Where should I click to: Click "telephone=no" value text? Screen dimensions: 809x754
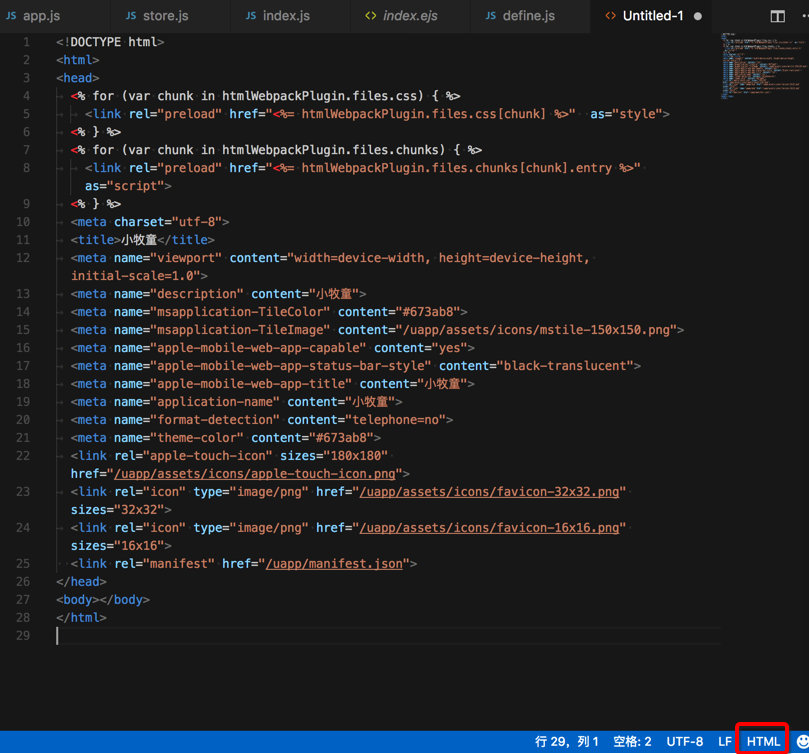(395, 420)
